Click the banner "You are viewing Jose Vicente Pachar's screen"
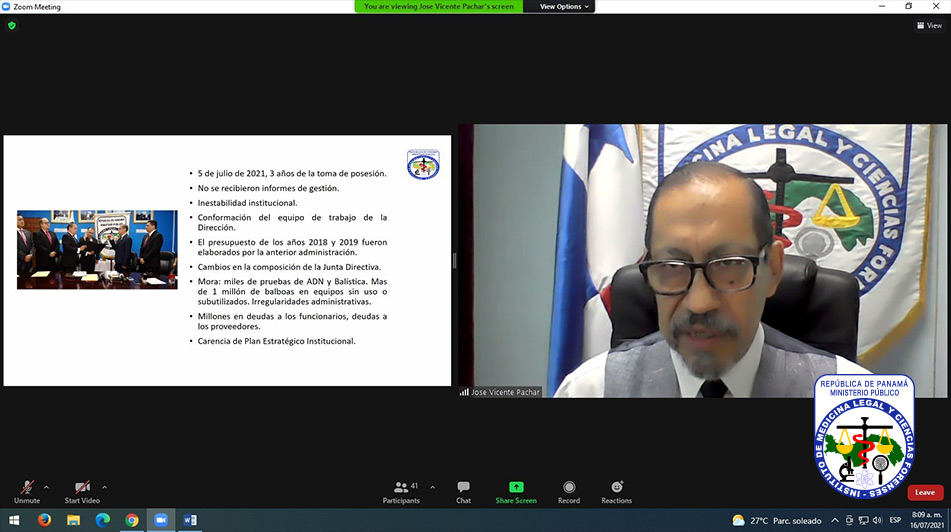 [x=439, y=7]
